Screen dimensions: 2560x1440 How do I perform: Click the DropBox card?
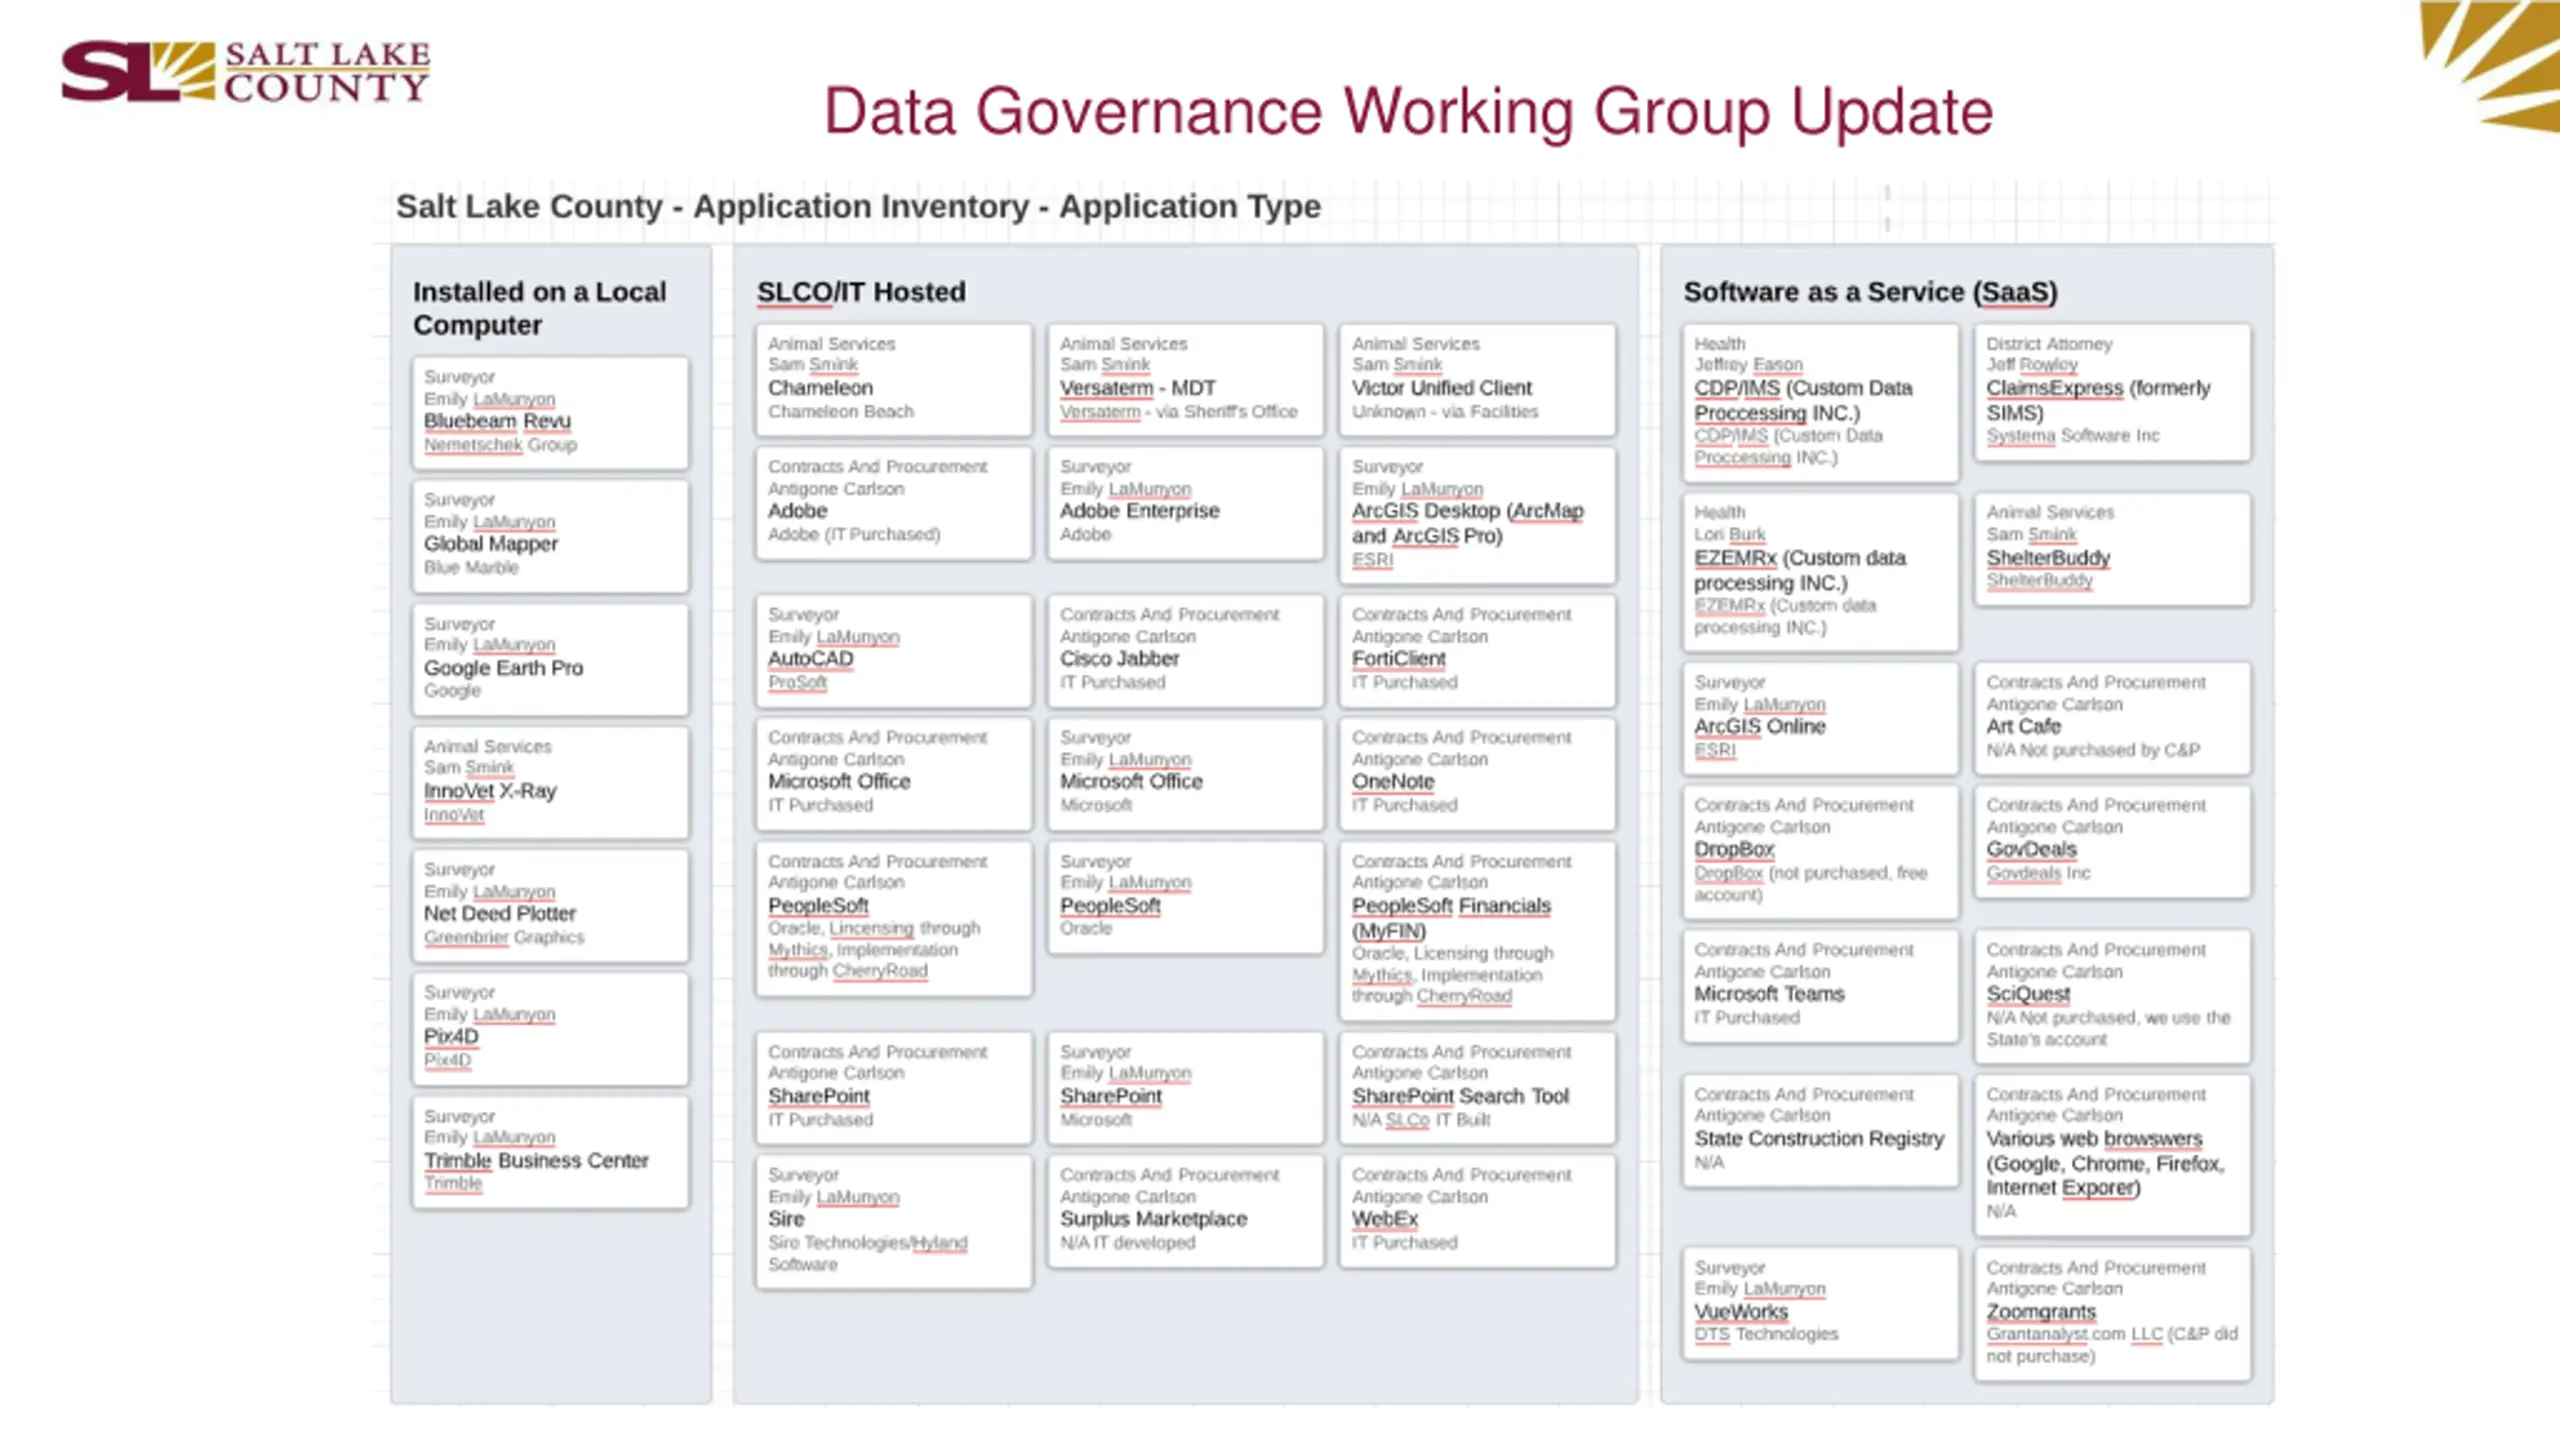(x=1820, y=852)
